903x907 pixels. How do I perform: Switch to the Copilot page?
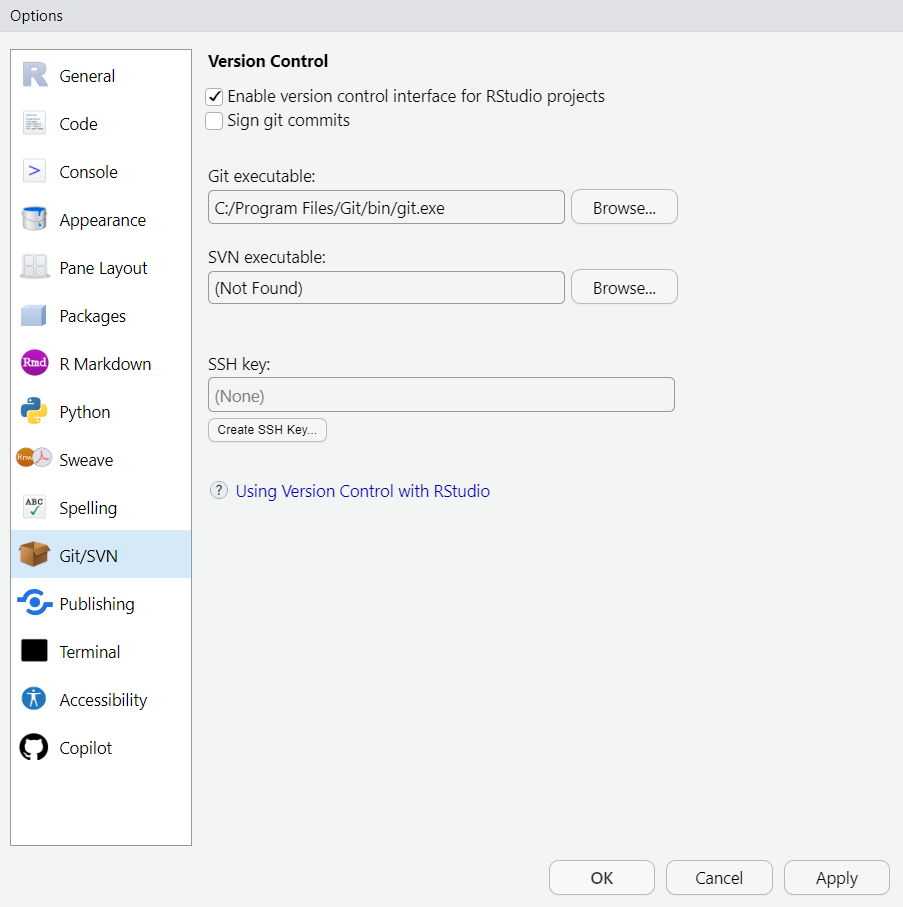pyautogui.click(x=101, y=748)
